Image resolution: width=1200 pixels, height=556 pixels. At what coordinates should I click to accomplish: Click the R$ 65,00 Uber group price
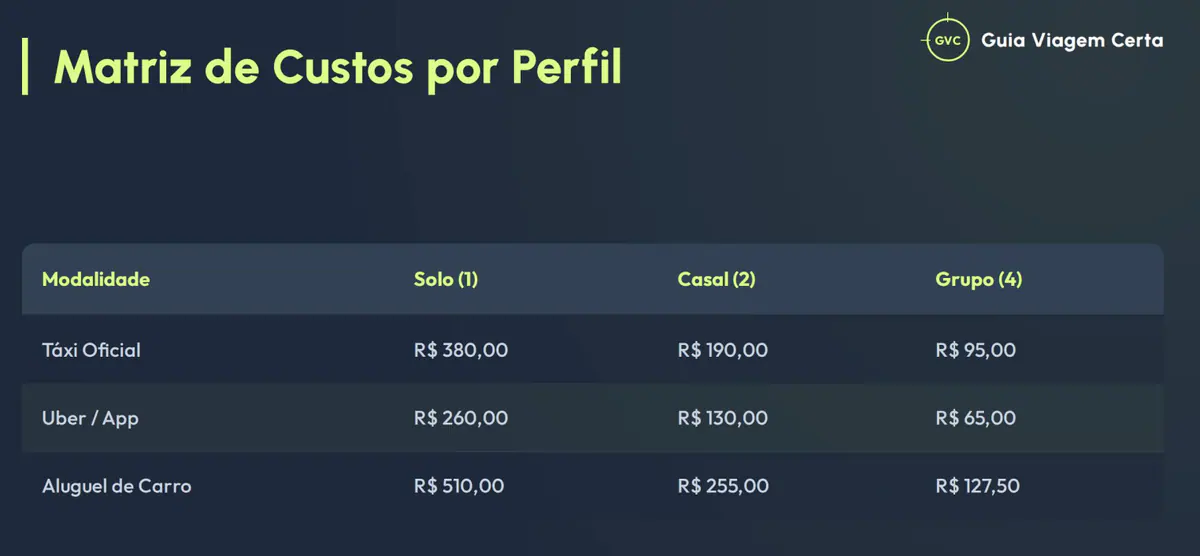pos(976,418)
